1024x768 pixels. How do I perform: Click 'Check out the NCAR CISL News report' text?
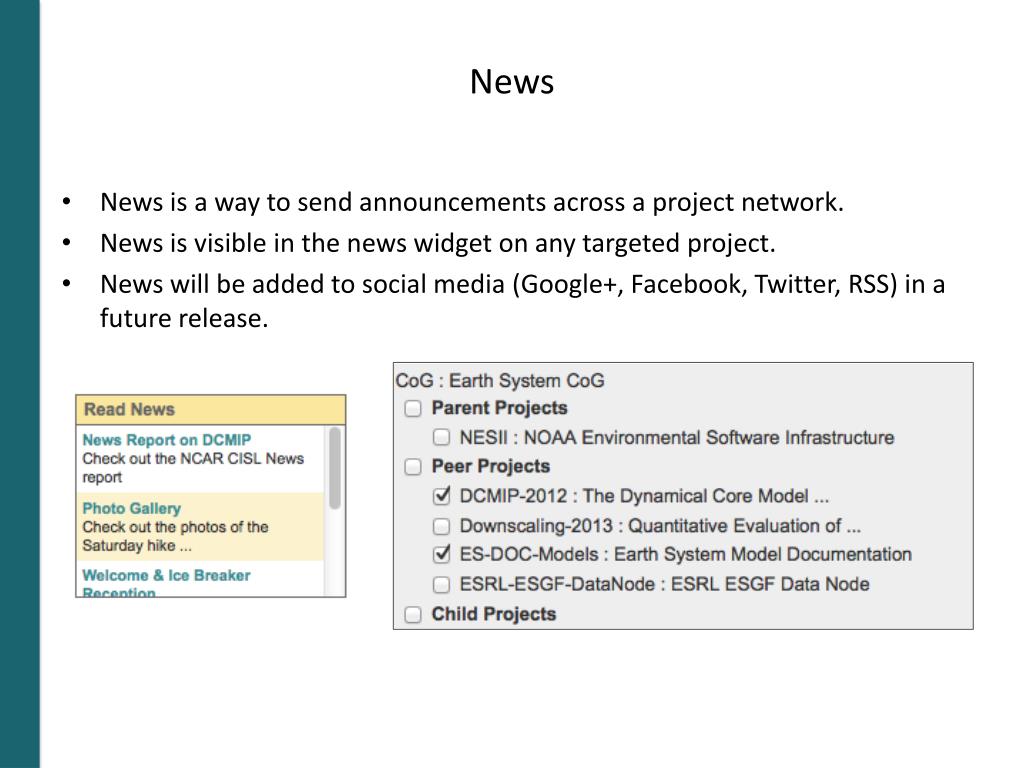pos(193,468)
